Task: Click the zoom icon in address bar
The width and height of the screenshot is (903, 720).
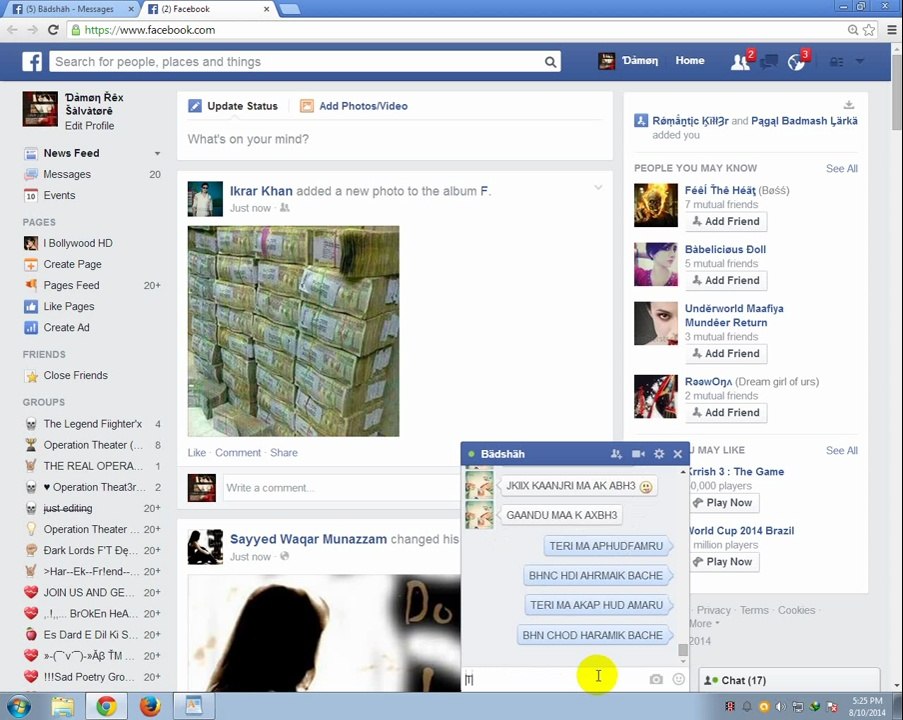Action: click(853, 30)
